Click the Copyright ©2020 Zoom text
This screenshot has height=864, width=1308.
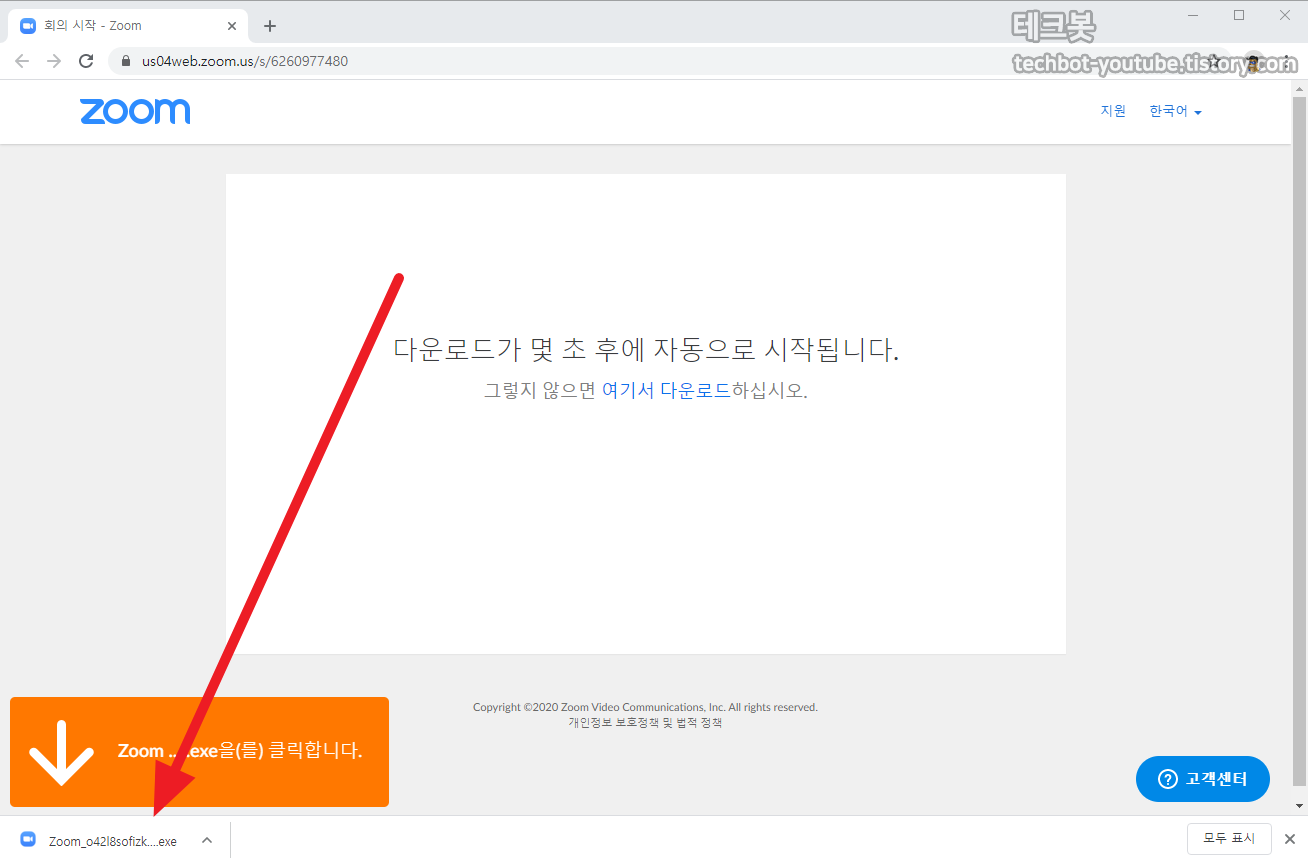coord(645,707)
